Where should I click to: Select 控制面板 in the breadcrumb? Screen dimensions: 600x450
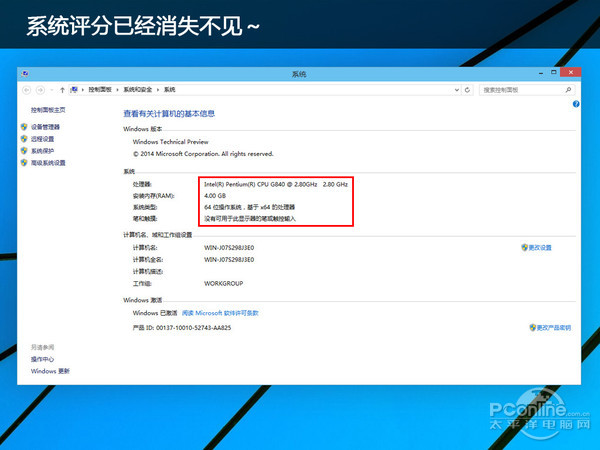(100, 90)
